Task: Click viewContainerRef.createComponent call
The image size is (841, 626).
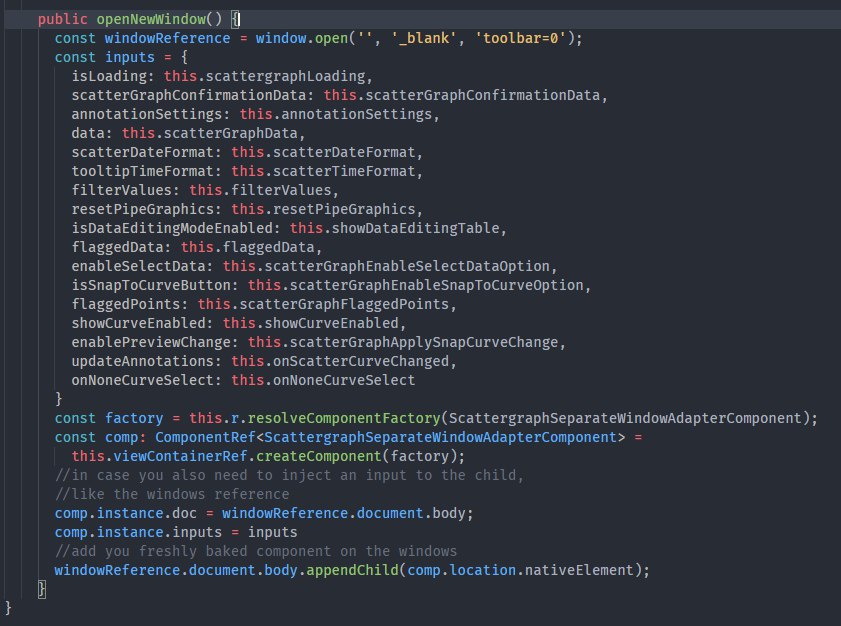Action: (247, 456)
